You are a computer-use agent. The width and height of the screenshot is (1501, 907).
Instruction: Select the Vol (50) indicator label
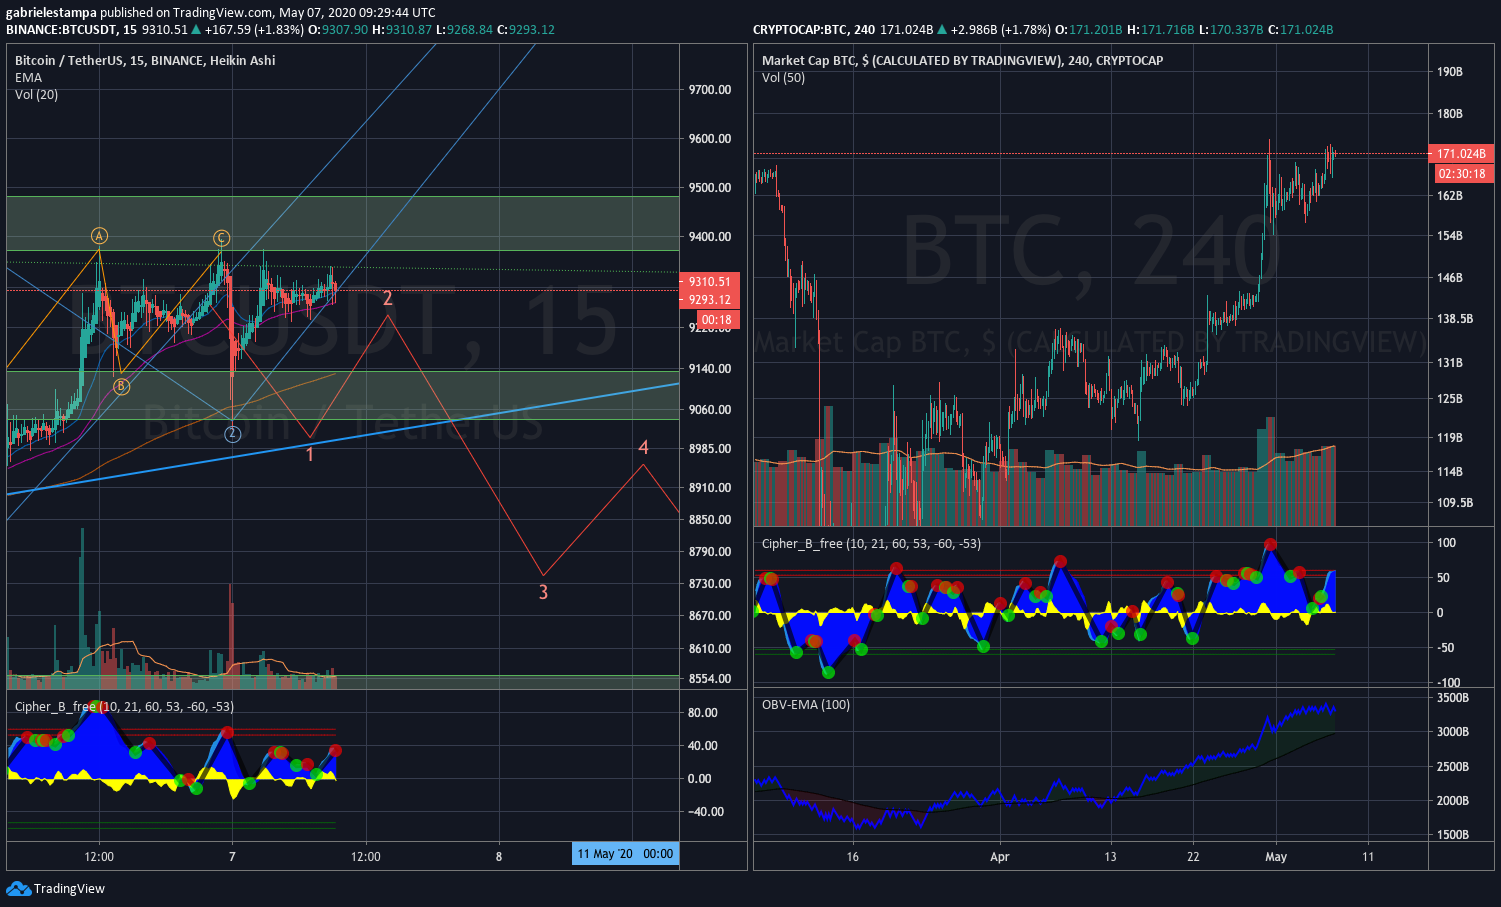click(x=783, y=77)
